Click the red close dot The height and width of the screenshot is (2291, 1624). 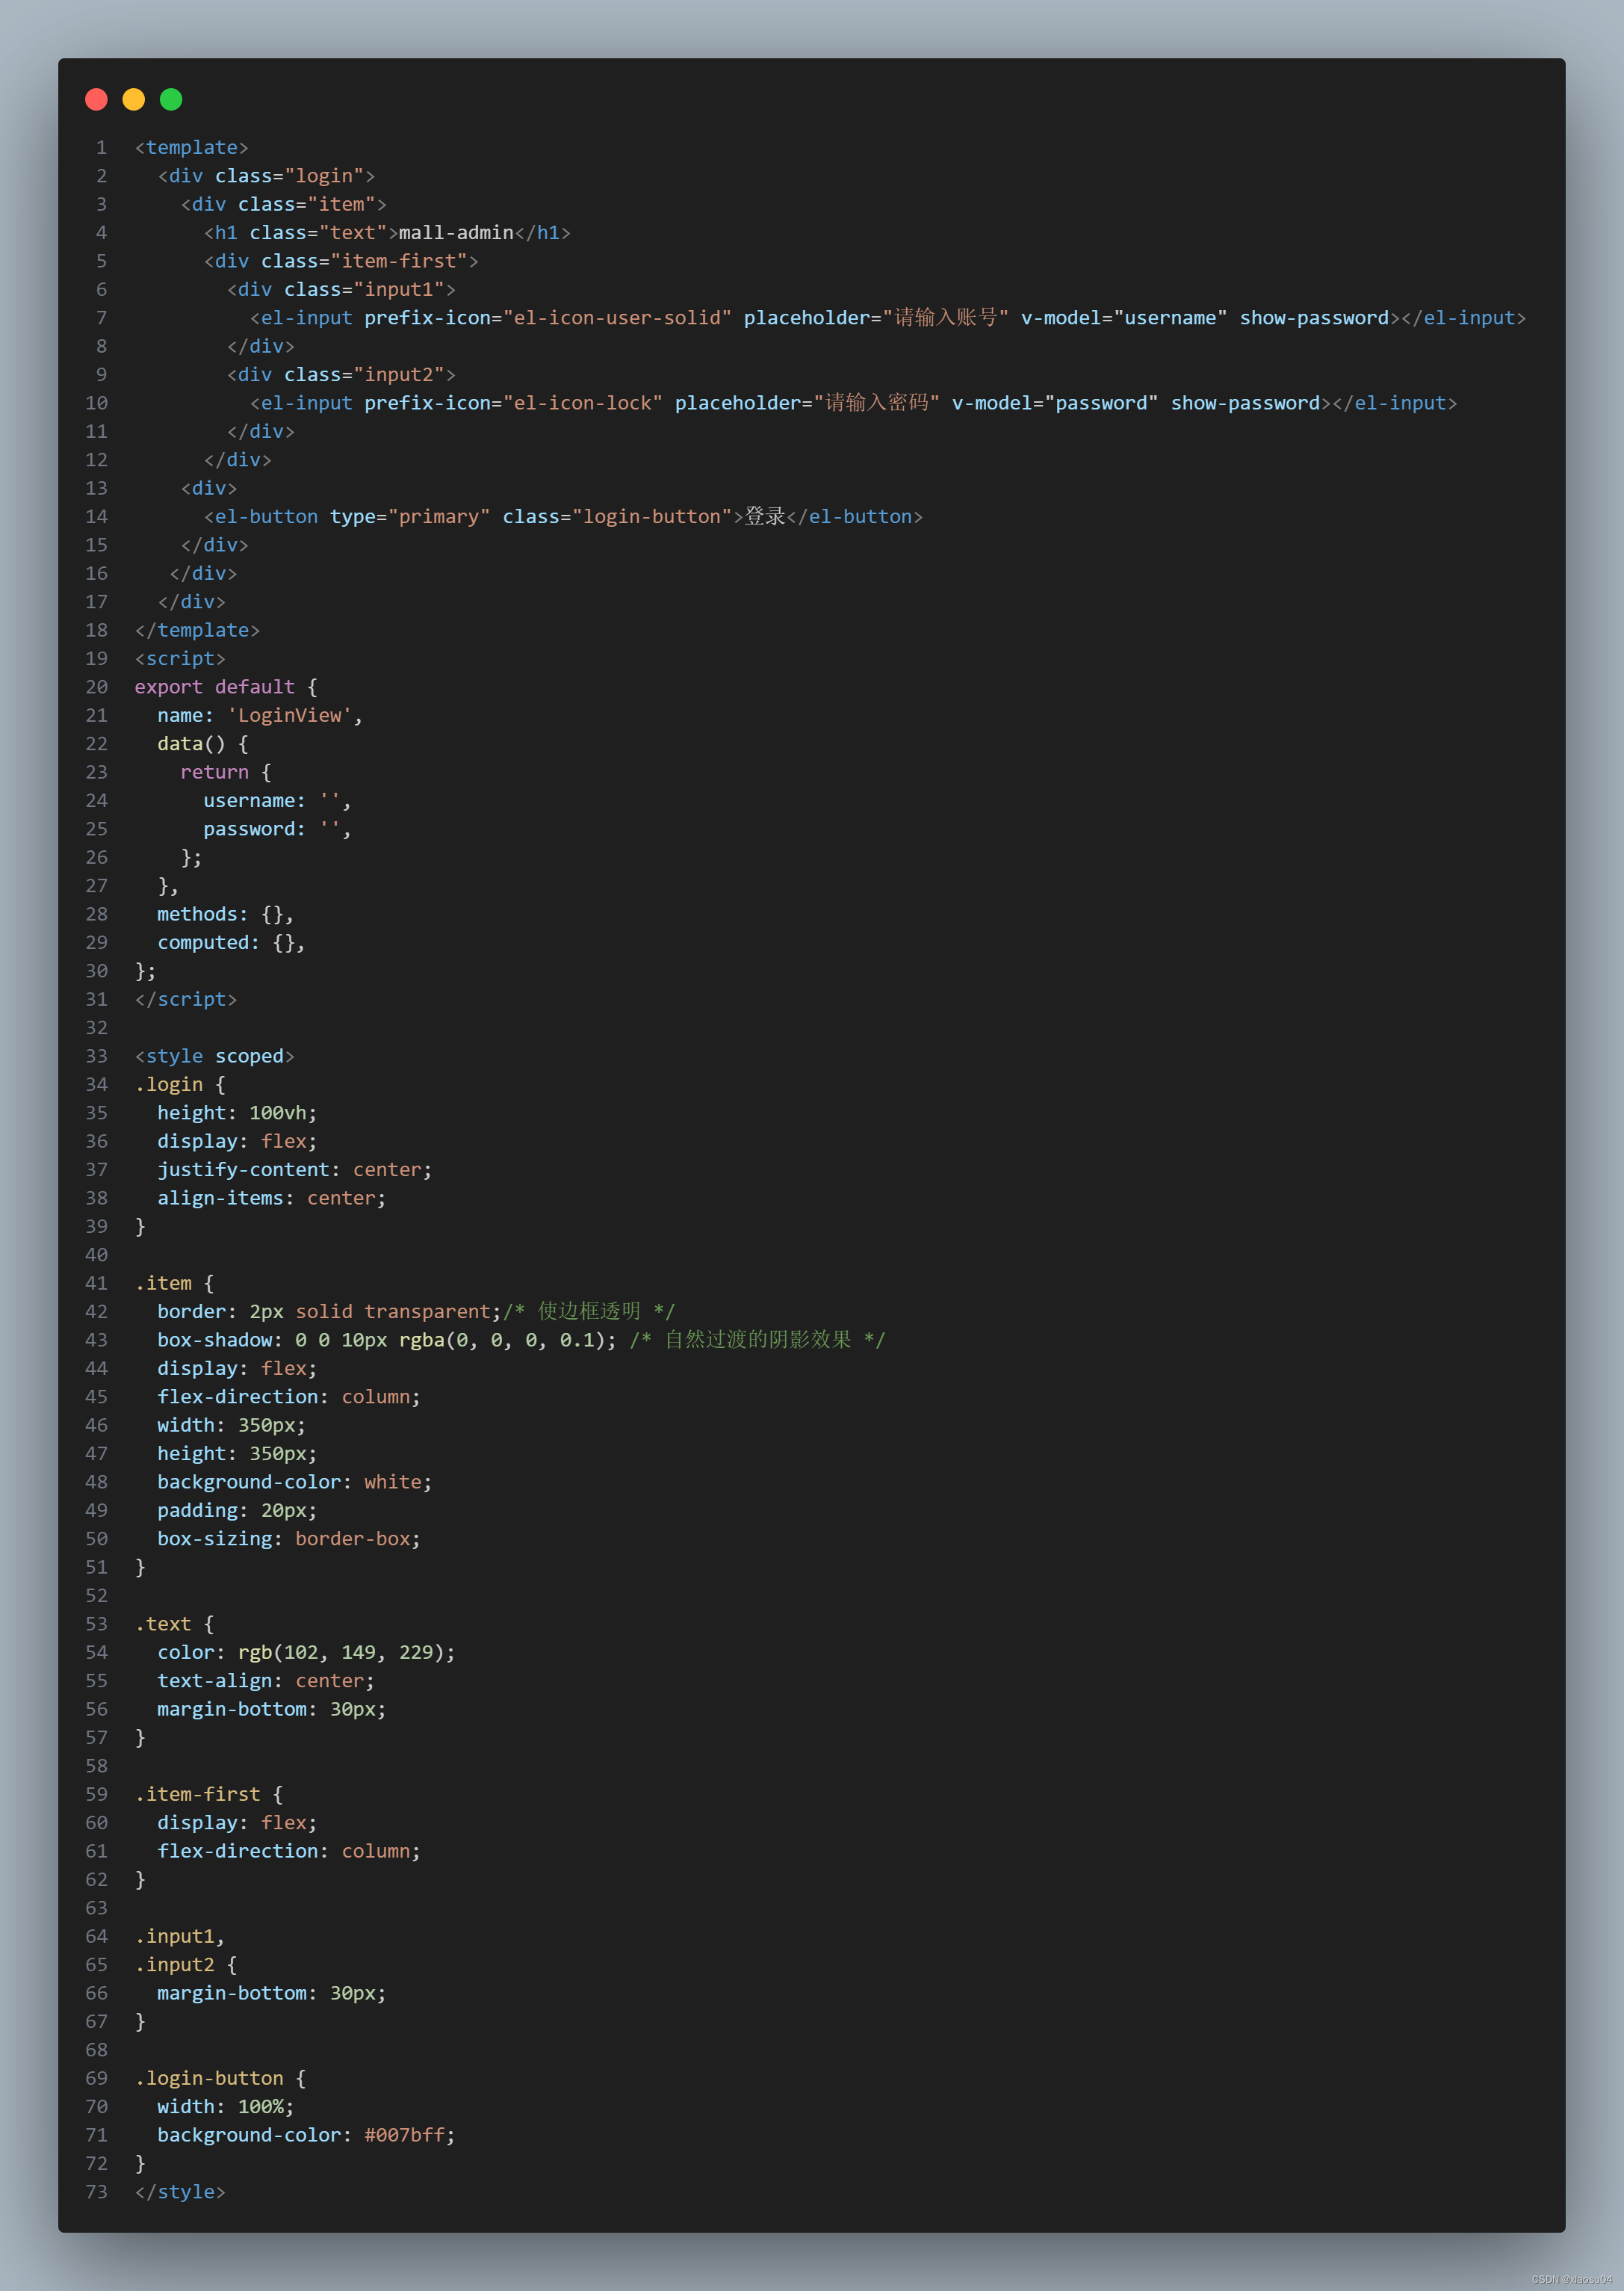(96, 99)
